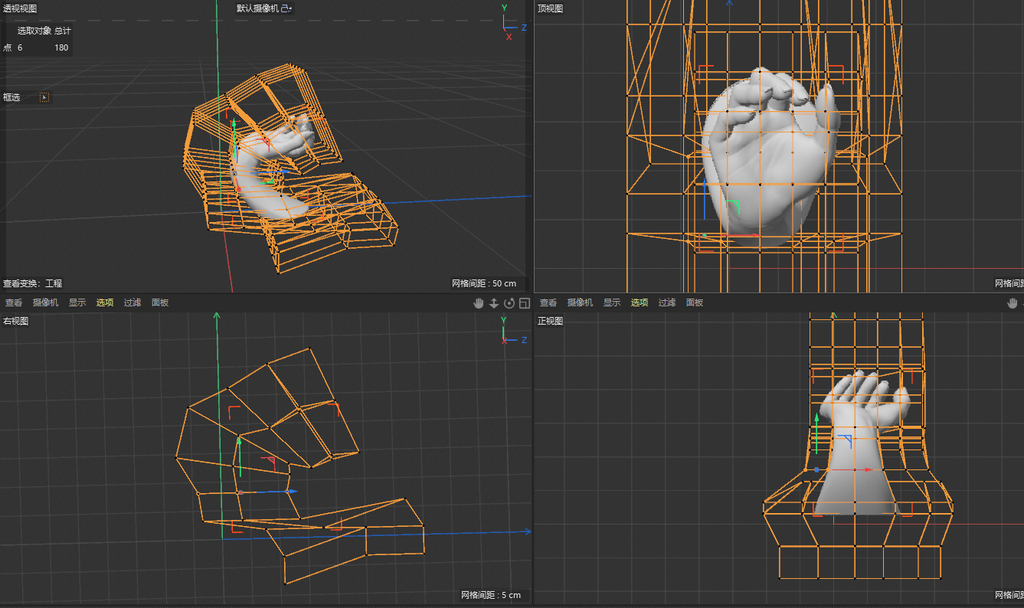1024x608 pixels.
Task: Open 摄像机 menu above front view
Action: (x=580, y=302)
